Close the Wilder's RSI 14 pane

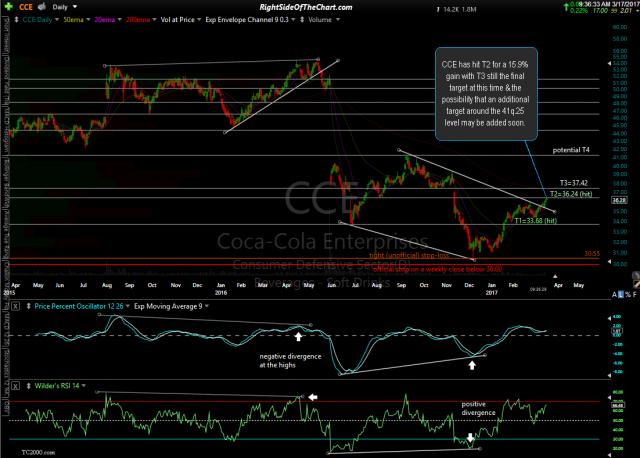click(x=15, y=386)
